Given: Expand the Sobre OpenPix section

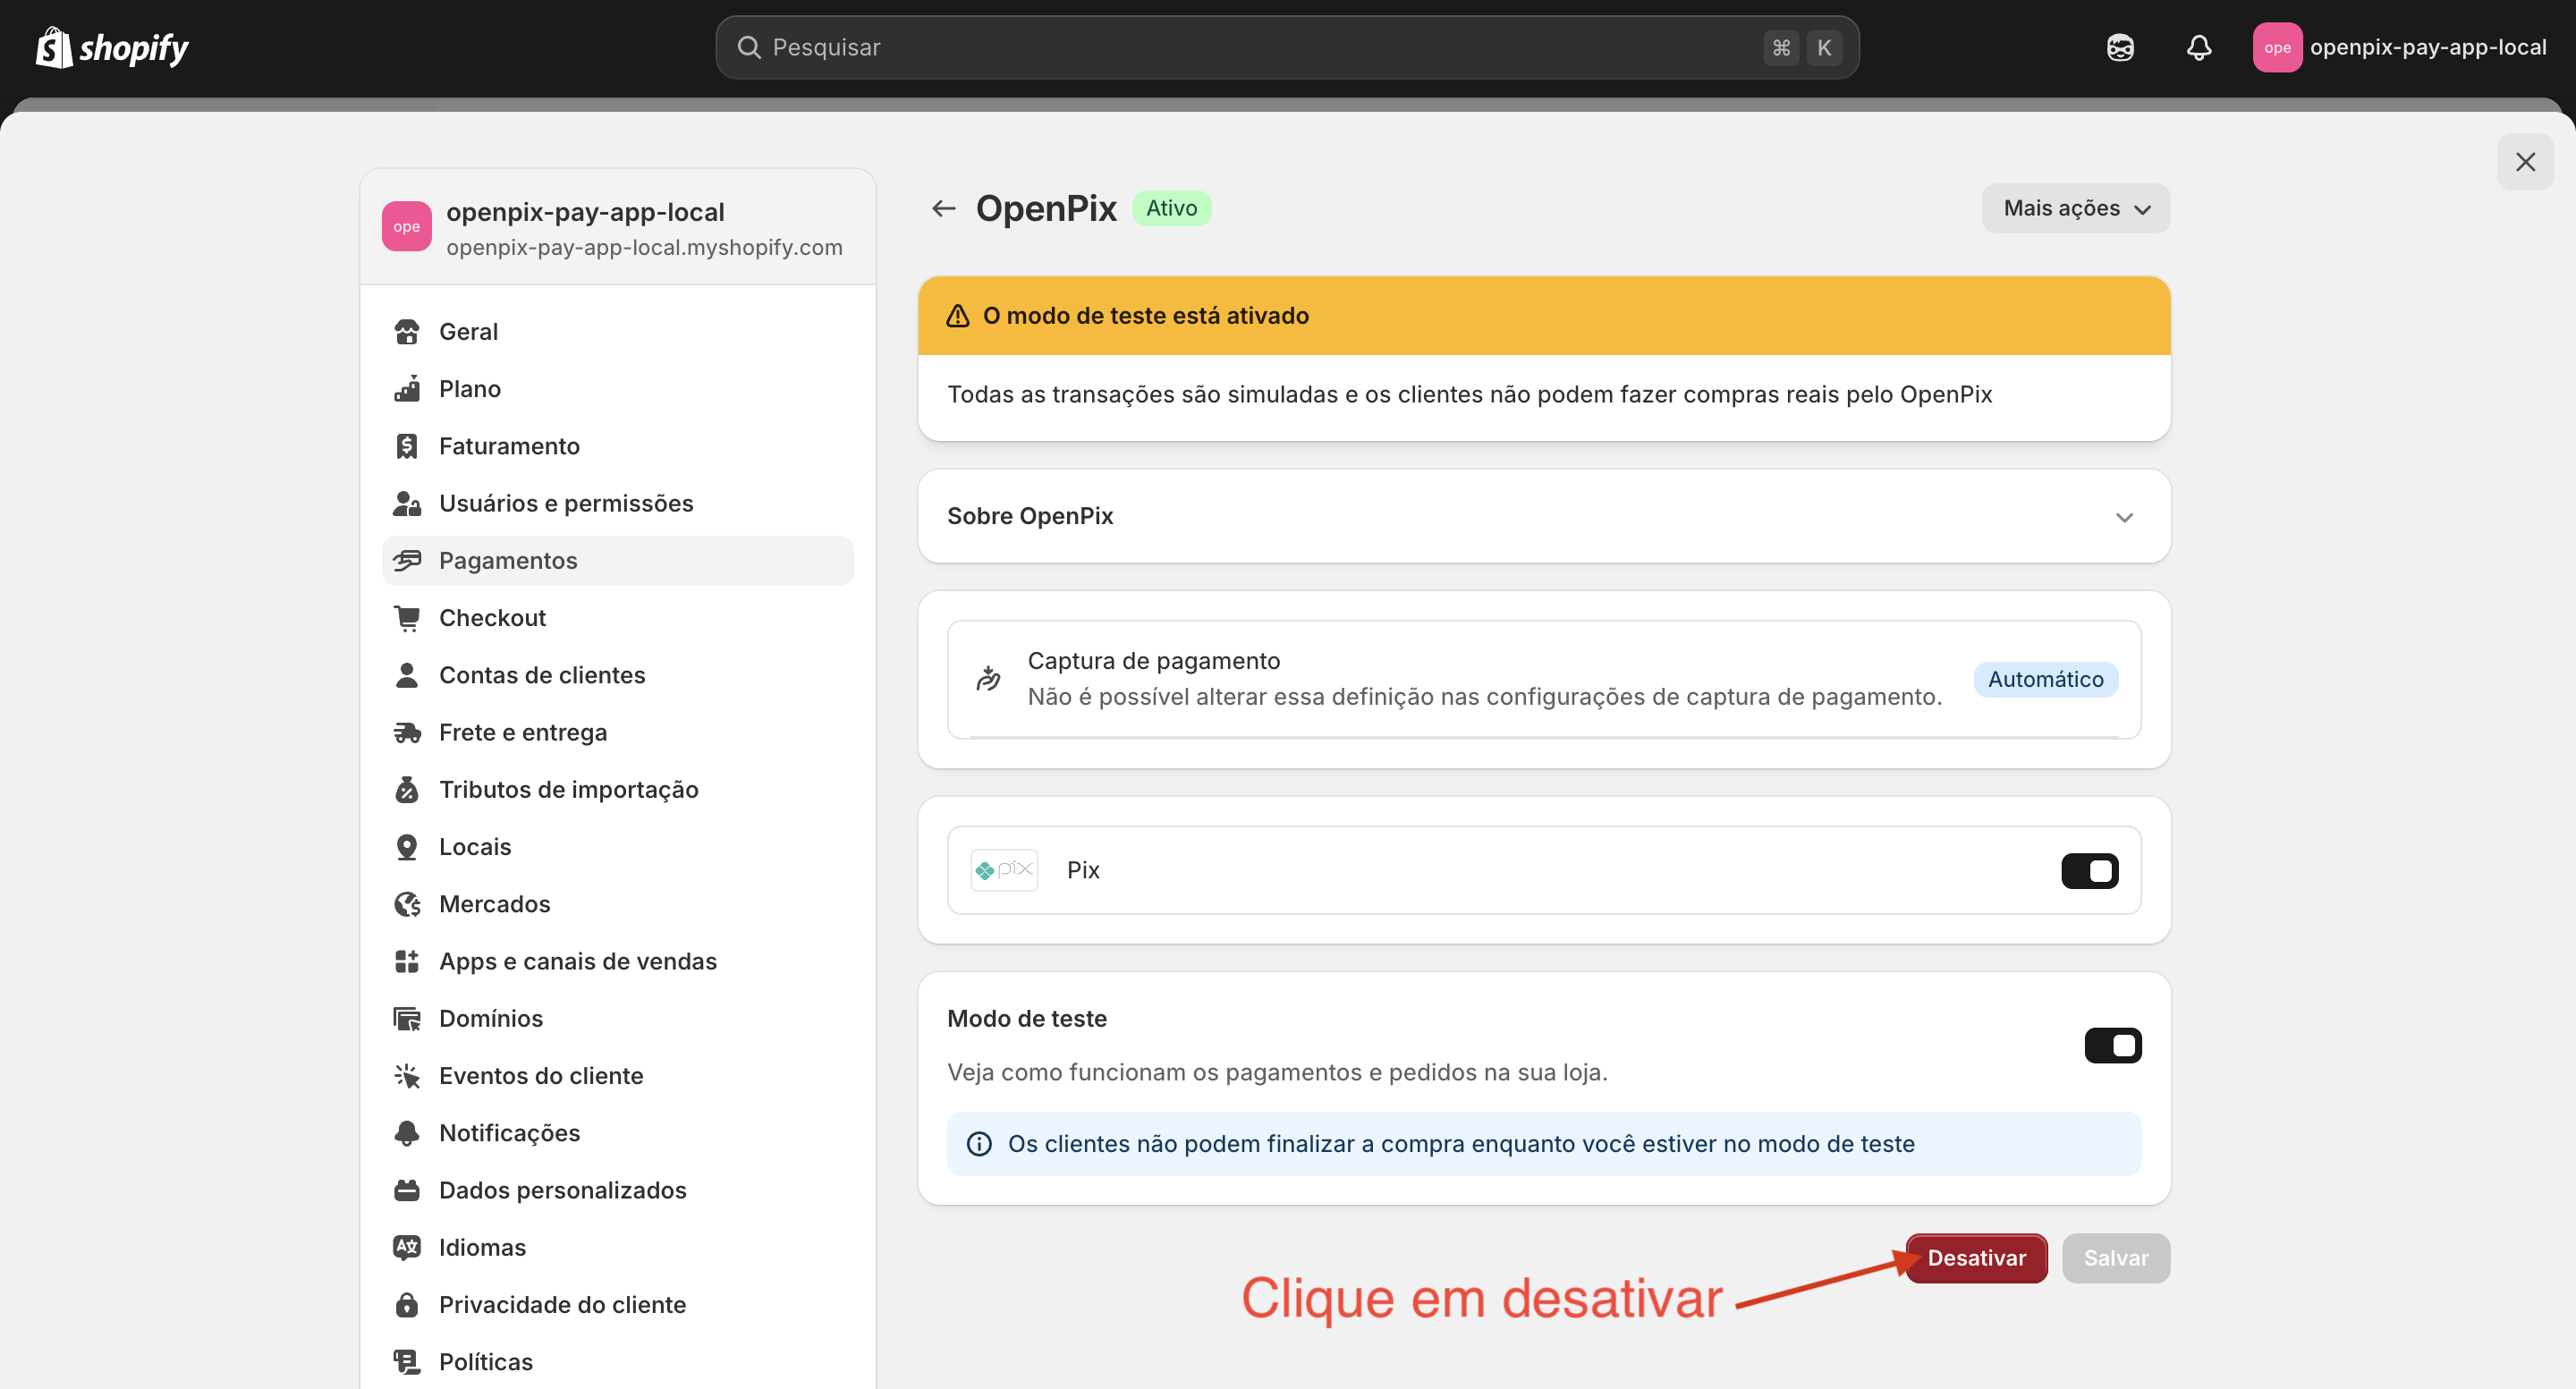Looking at the screenshot, I should click(x=2125, y=516).
